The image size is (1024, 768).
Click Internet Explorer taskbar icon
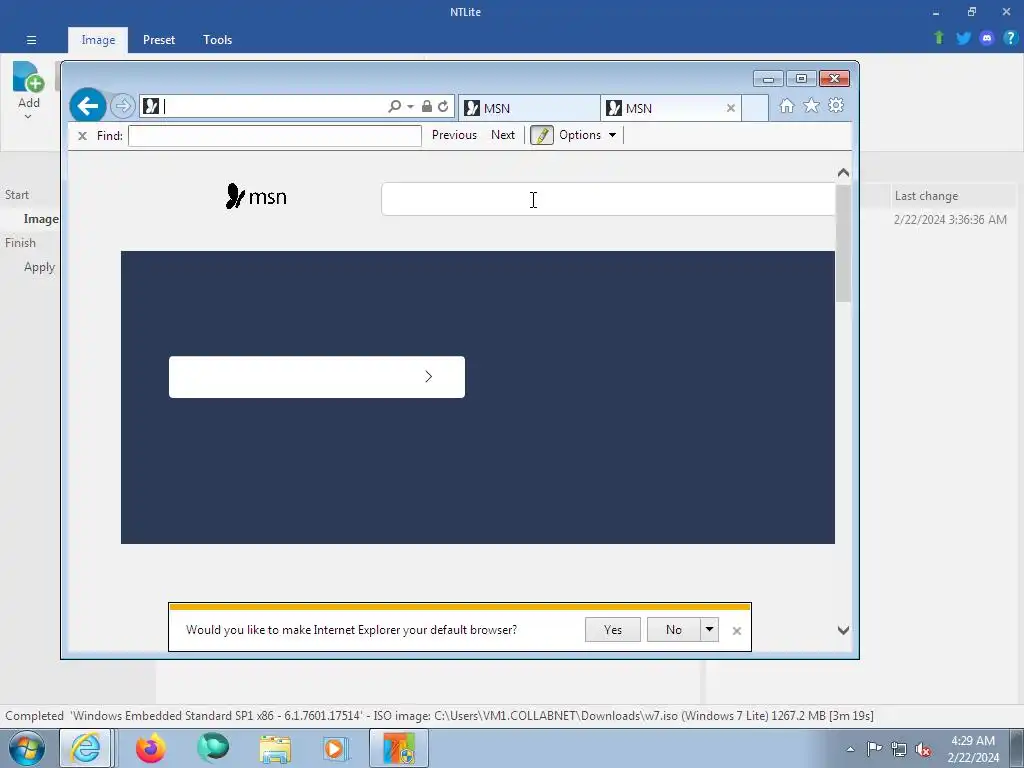tap(86, 748)
